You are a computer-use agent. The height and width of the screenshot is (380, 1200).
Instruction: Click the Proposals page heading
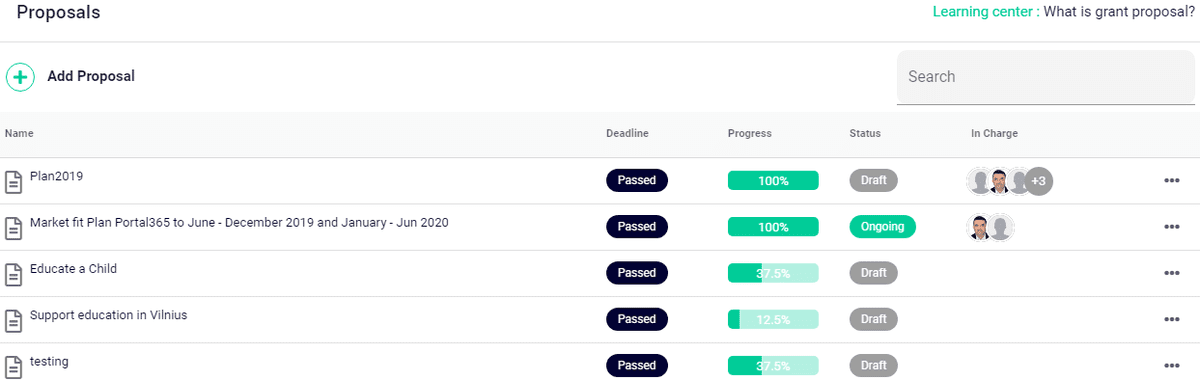pos(58,13)
